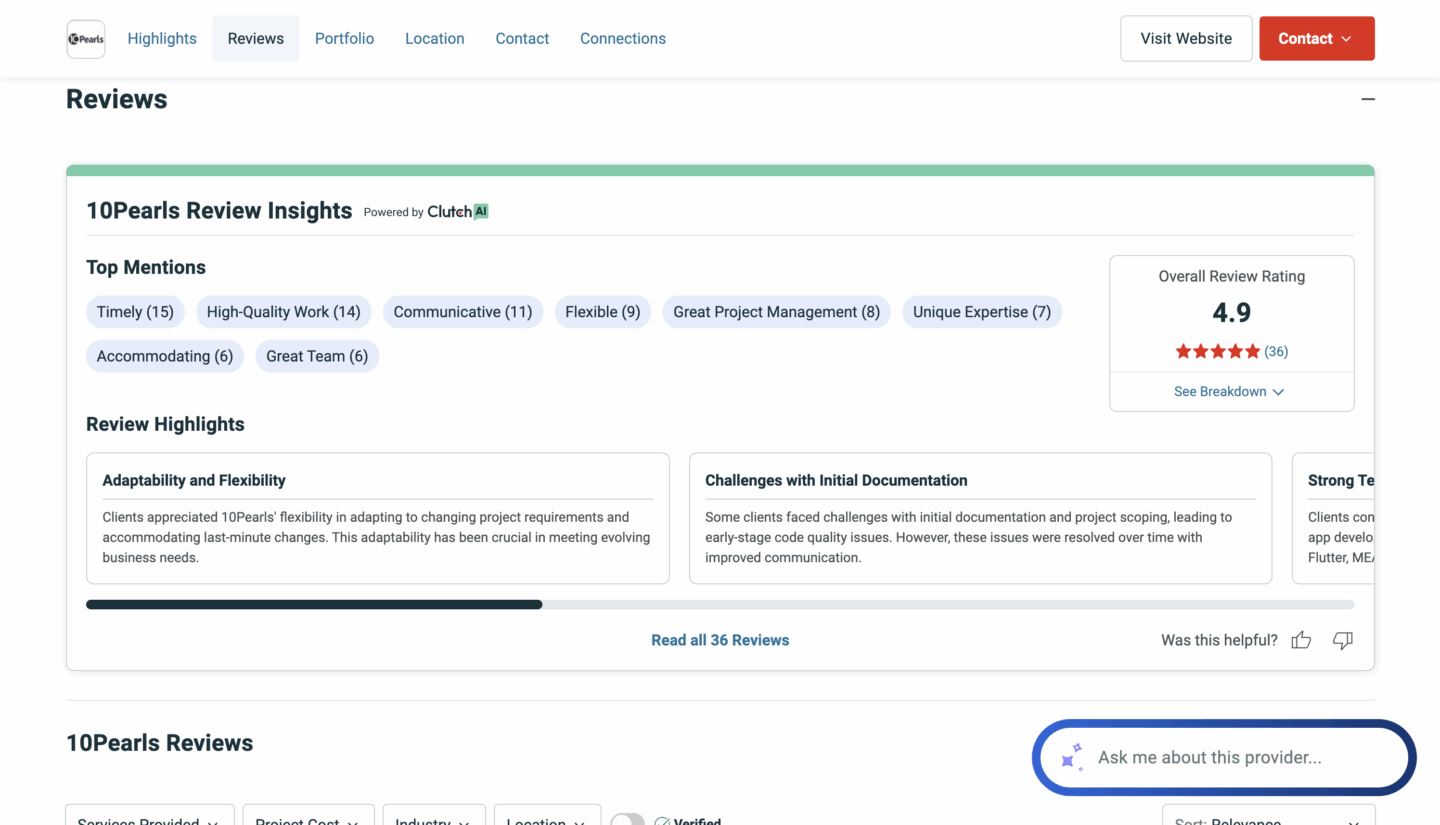The height and width of the screenshot is (825, 1440).
Task: Click the 10Pearls Reviews heading
Action: click(x=160, y=743)
